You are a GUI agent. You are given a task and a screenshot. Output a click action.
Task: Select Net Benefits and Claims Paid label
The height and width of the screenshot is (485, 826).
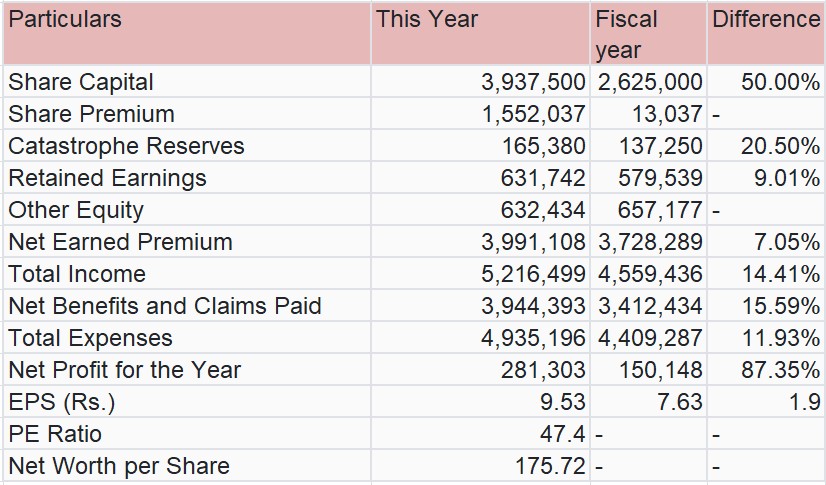(165, 306)
